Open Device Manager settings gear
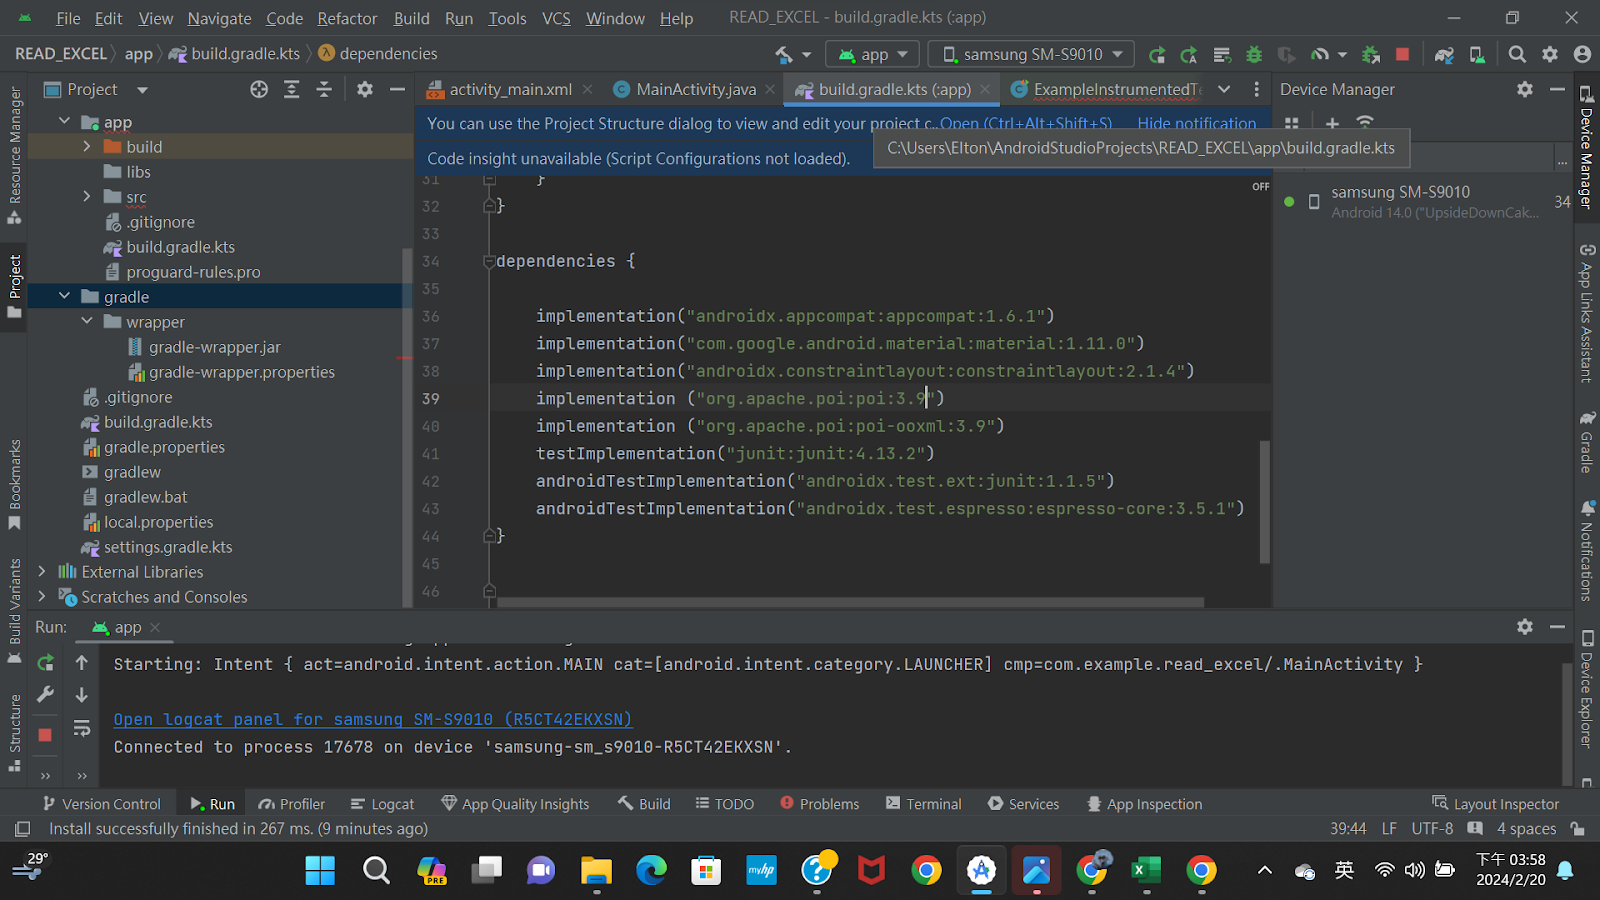The height and width of the screenshot is (900, 1600). click(x=1525, y=90)
